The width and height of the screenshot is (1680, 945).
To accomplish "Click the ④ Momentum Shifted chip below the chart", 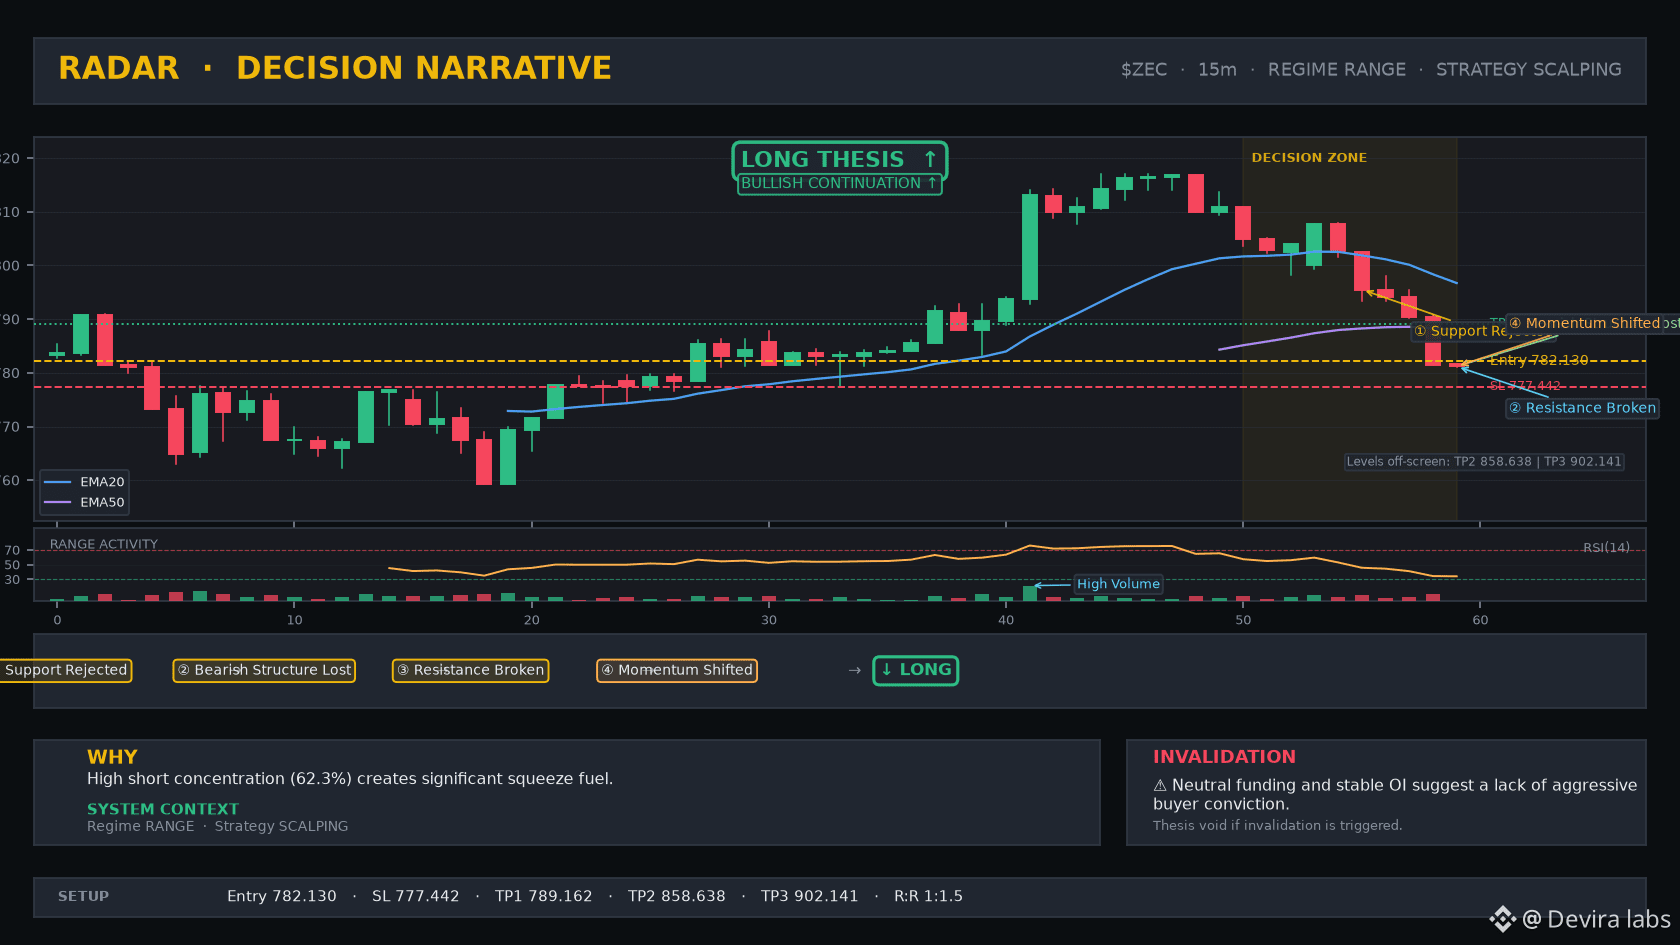I will tap(677, 670).
